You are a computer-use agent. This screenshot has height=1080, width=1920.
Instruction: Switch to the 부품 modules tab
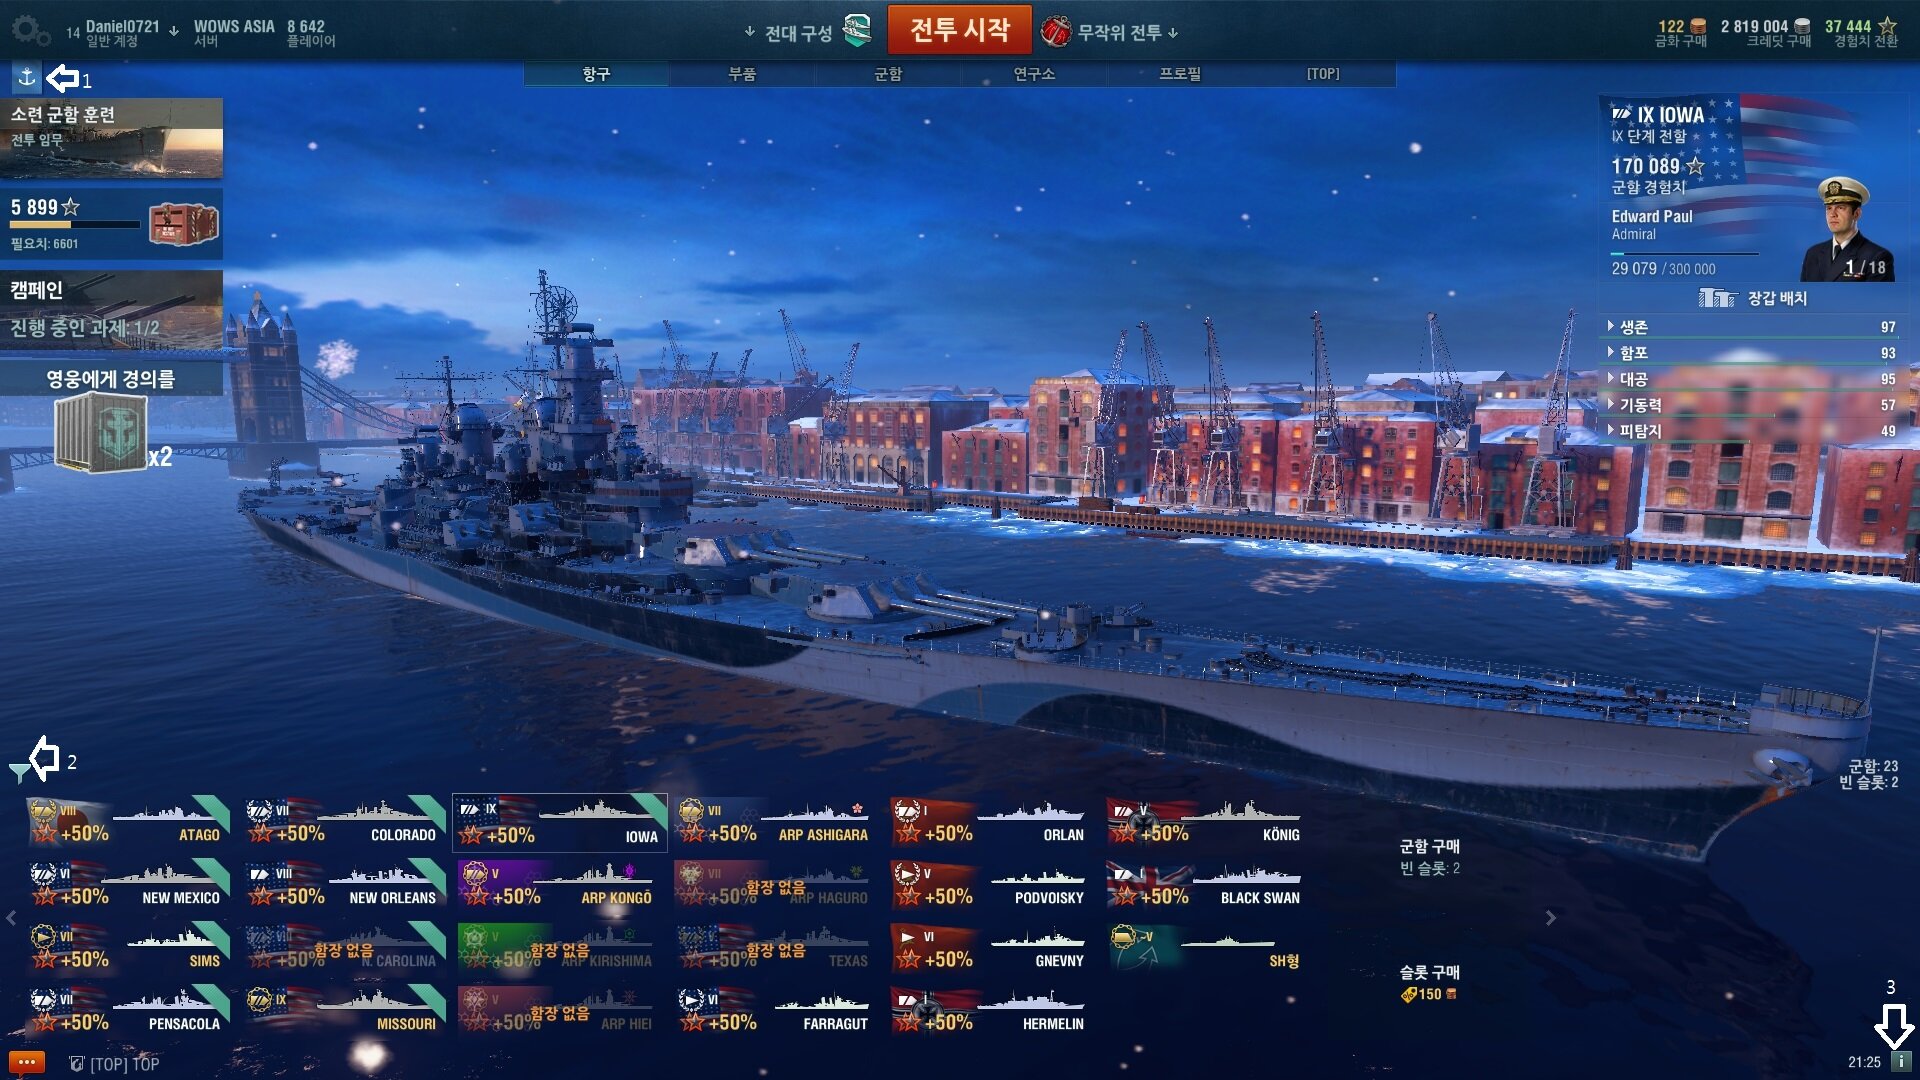click(x=742, y=74)
